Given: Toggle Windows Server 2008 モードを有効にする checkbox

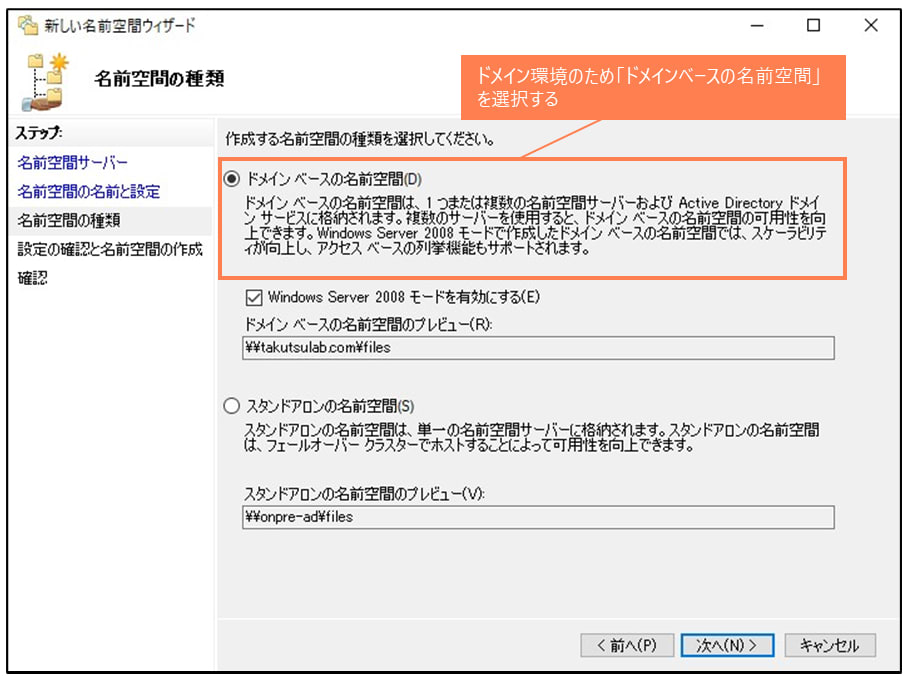Looking at the screenshot, I should pyautogui.click(x=254, y=298).
